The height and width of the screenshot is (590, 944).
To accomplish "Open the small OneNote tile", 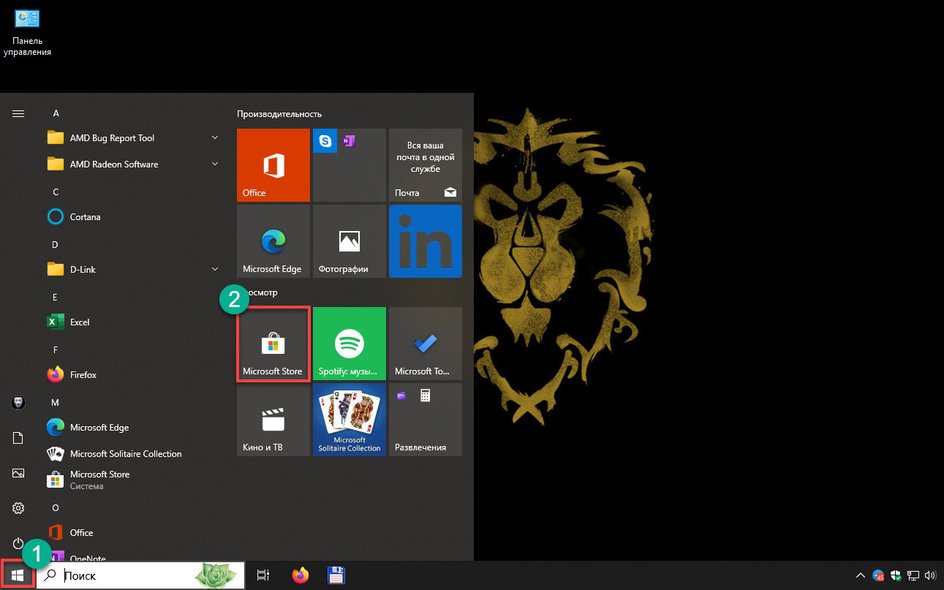I will point(349,141).
